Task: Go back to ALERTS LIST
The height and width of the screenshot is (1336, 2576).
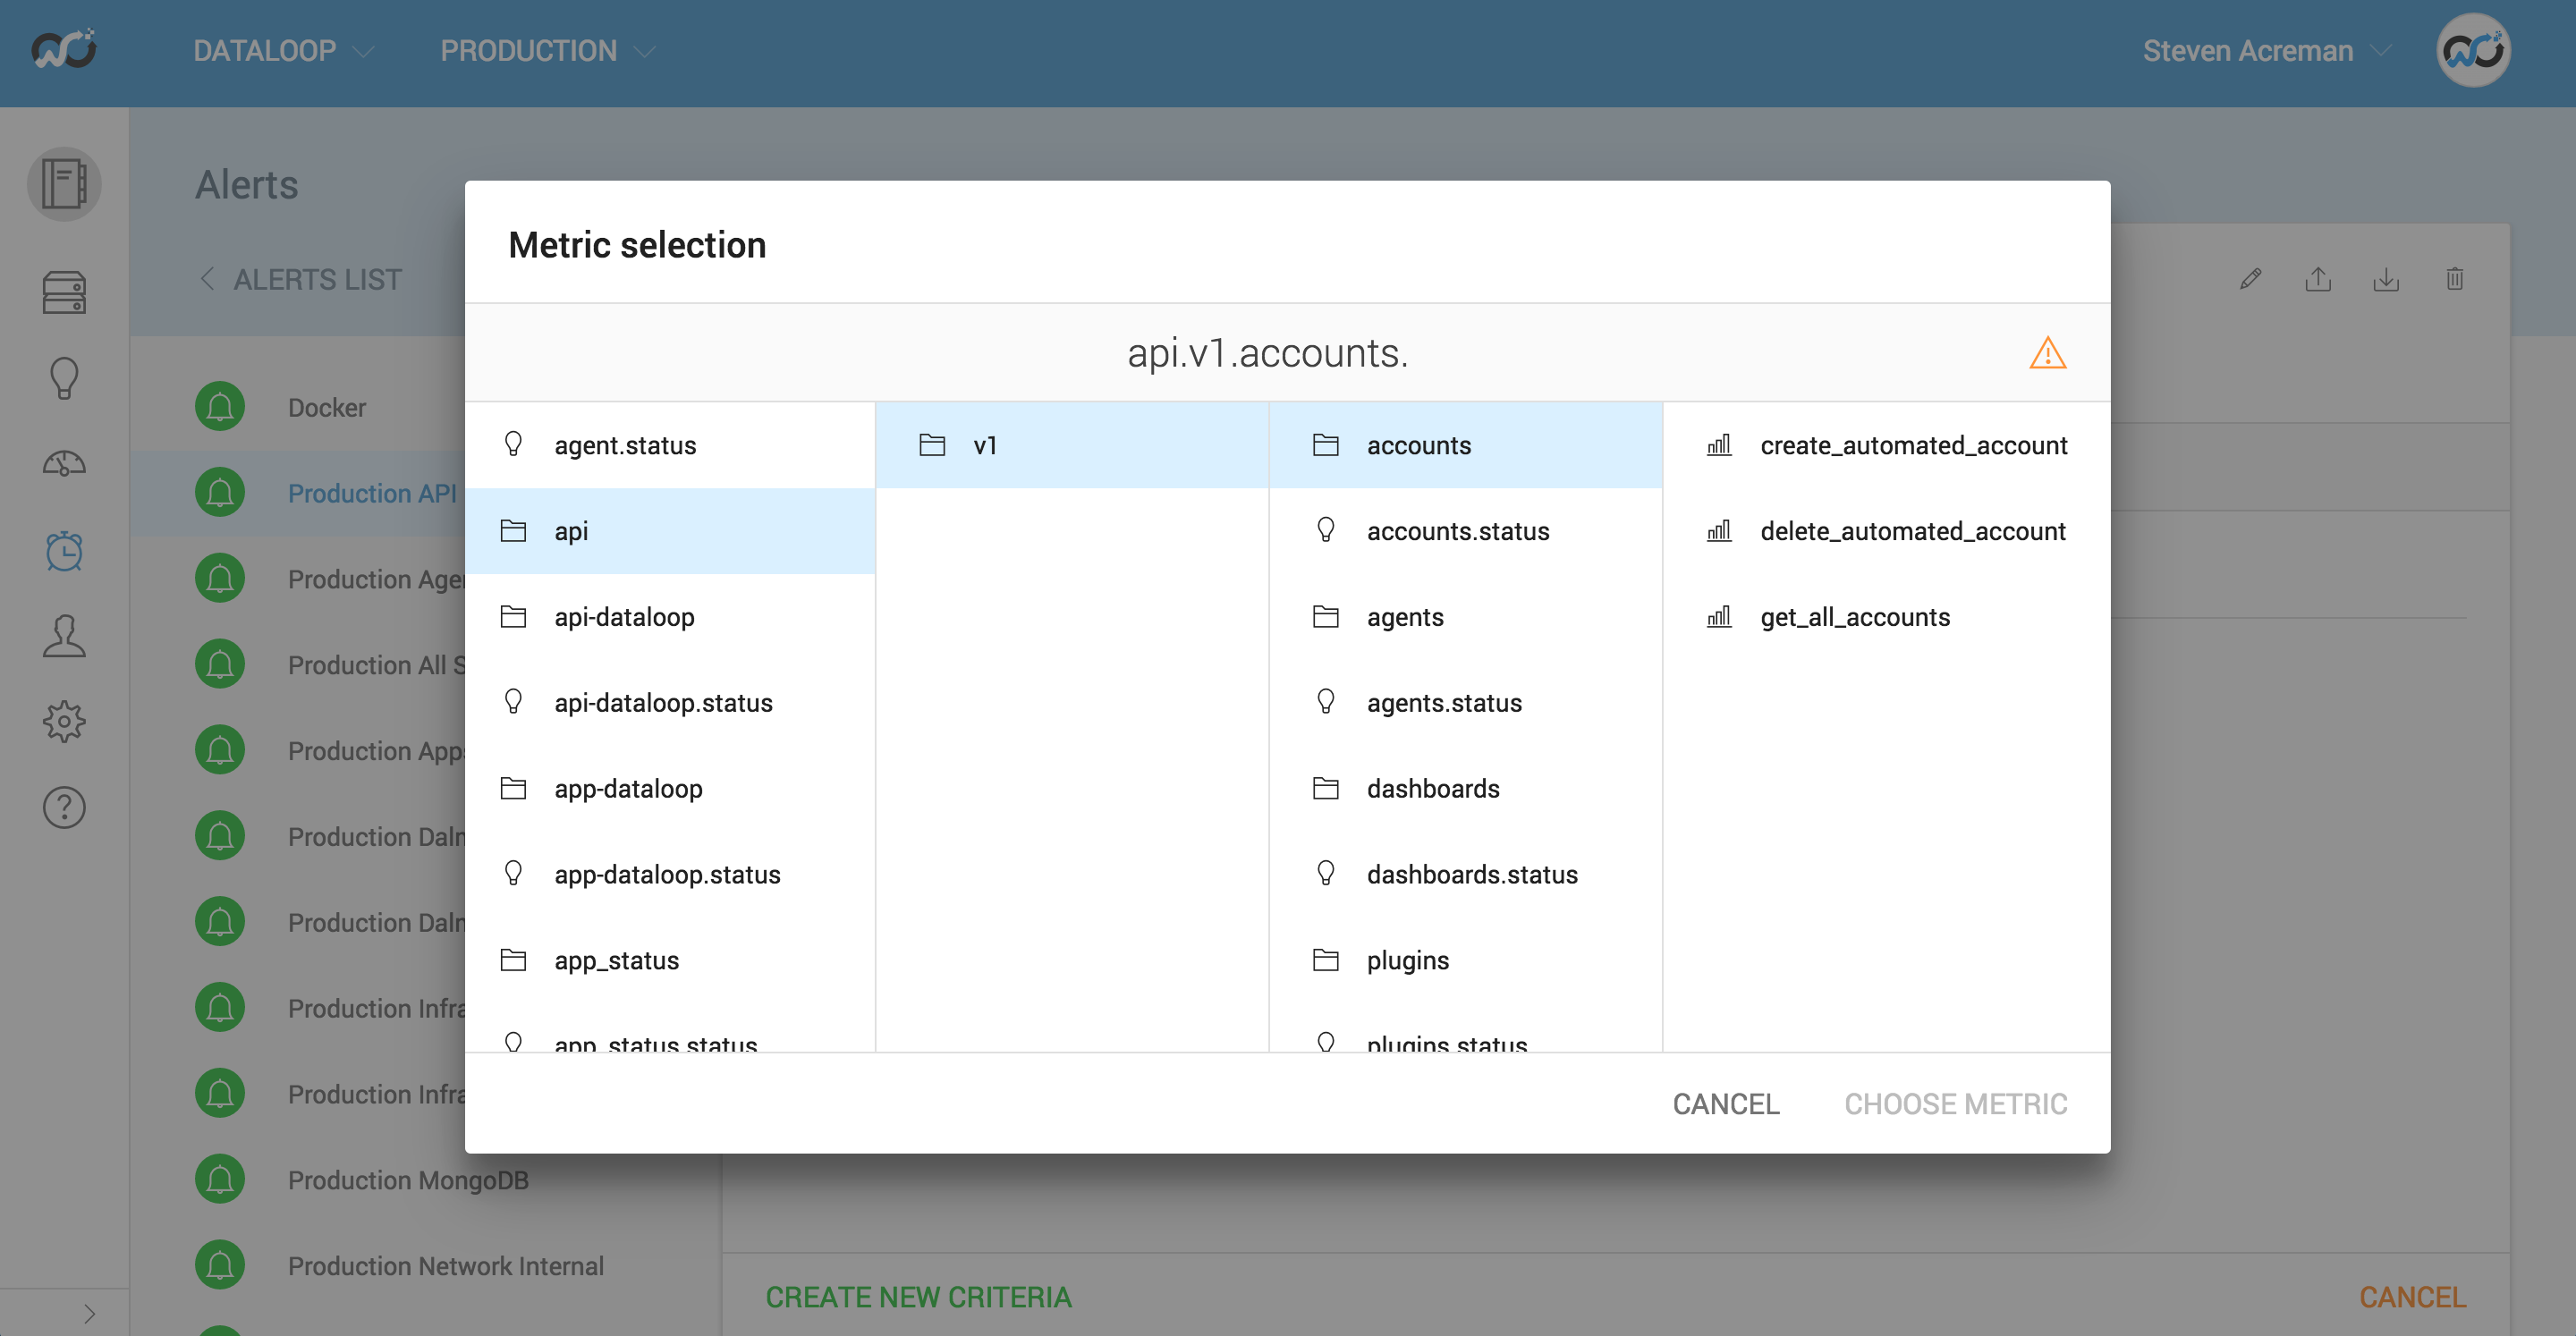Action: (301, 279)
